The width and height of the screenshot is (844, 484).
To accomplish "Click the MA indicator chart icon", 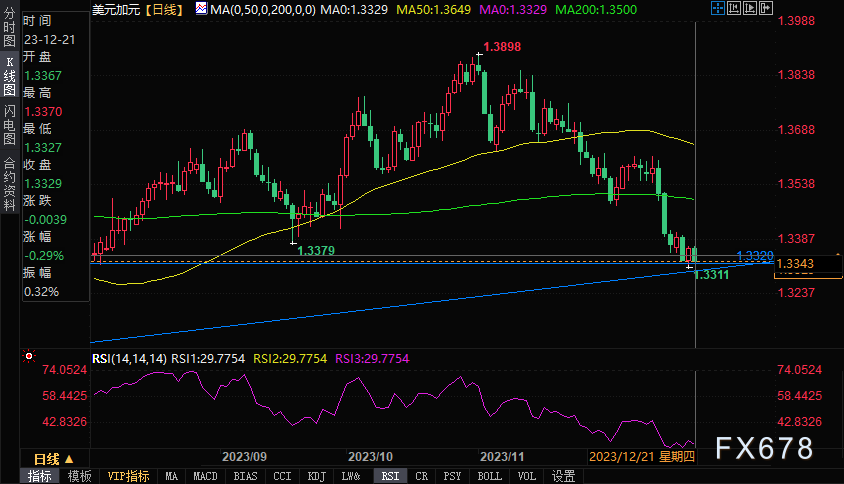I will click(x=201, y=8).
